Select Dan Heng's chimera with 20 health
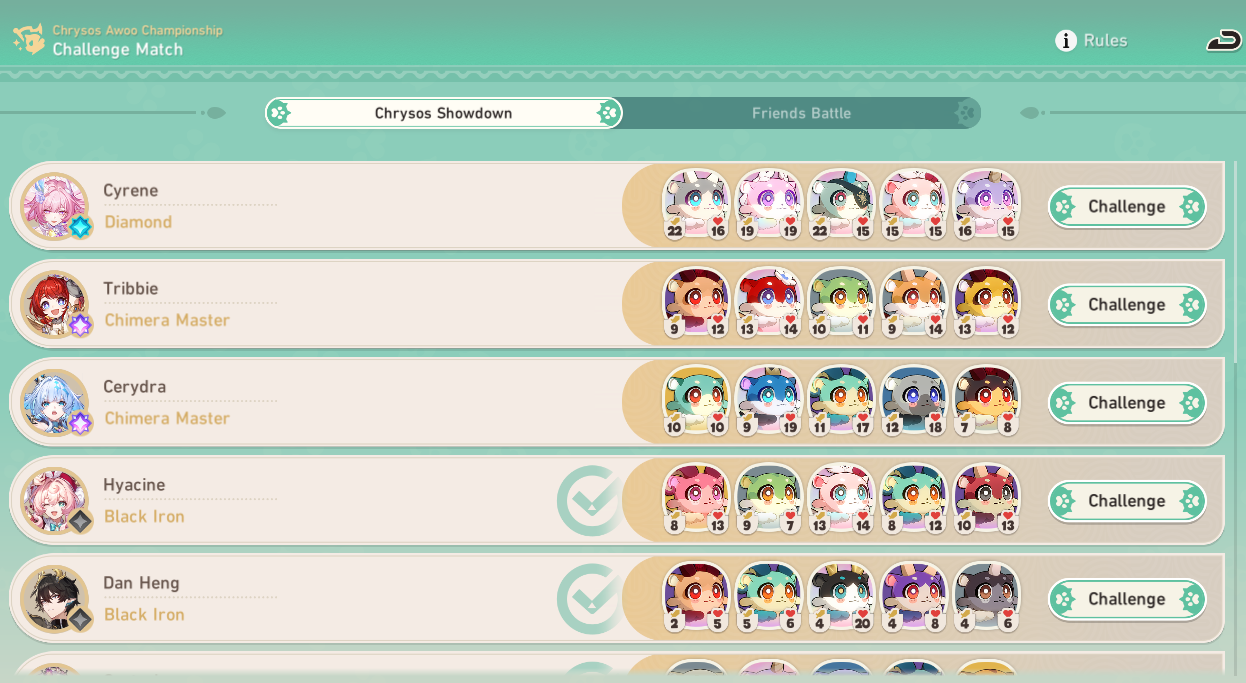Image resolution: width=1246 pixels, height=683 pixels. [841, 597]
